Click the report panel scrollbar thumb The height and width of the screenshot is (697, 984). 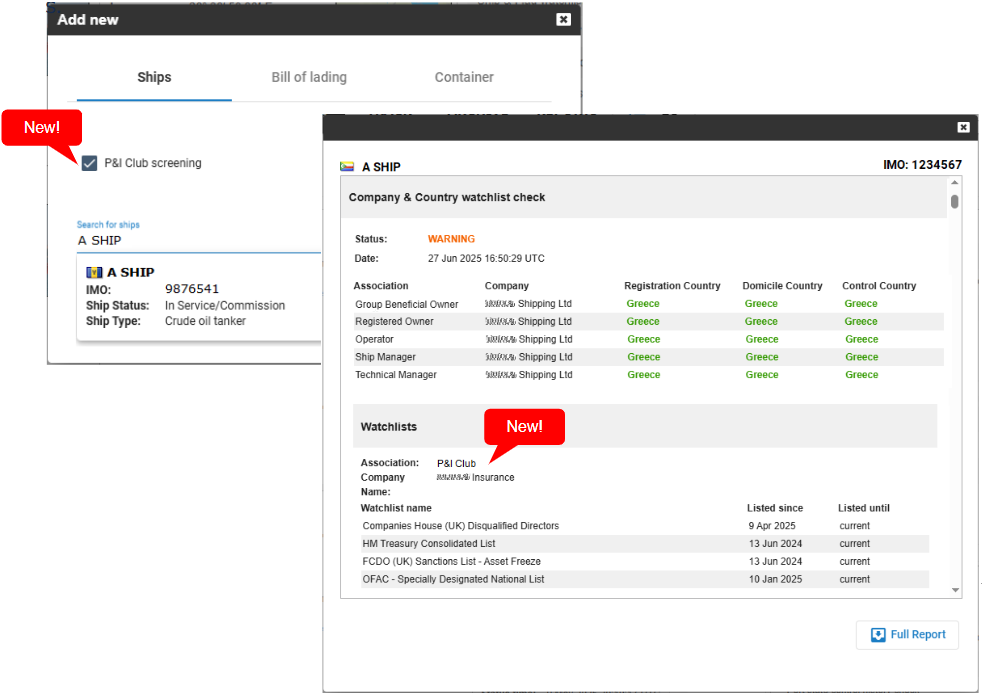pos(955,201)
